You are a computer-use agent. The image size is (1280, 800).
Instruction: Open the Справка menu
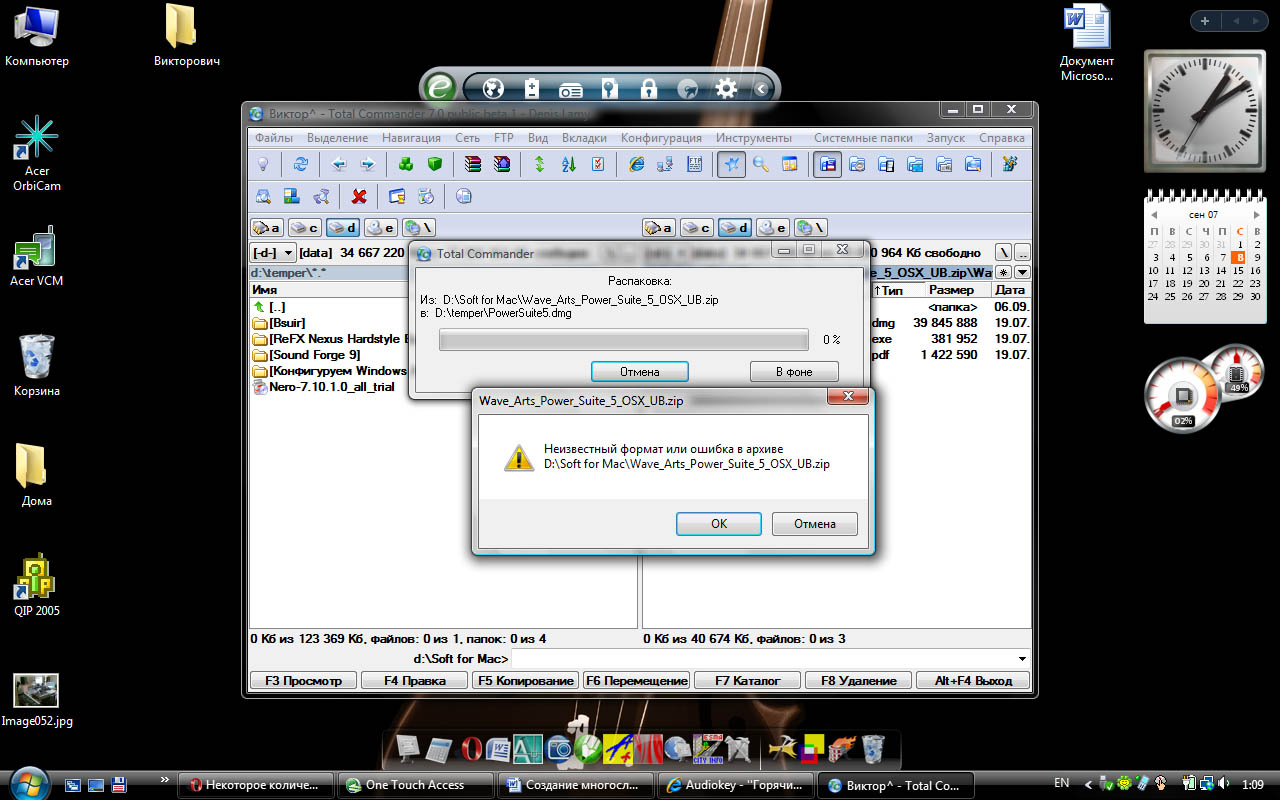tap(1001, 138)
